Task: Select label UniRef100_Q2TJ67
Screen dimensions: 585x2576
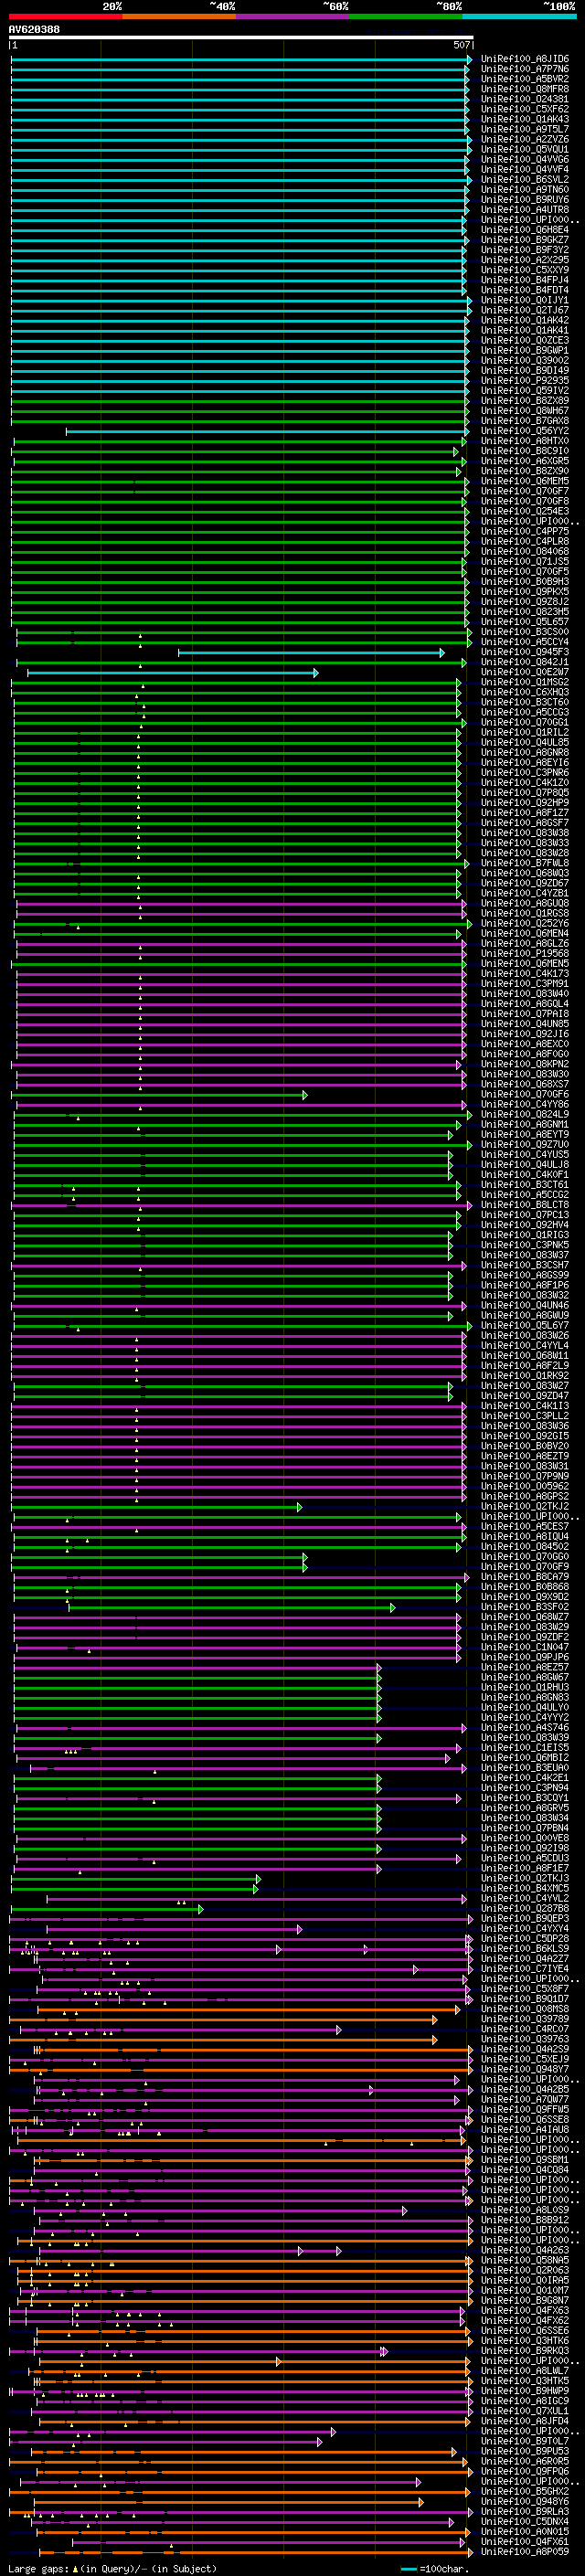Action: [525, 310]
